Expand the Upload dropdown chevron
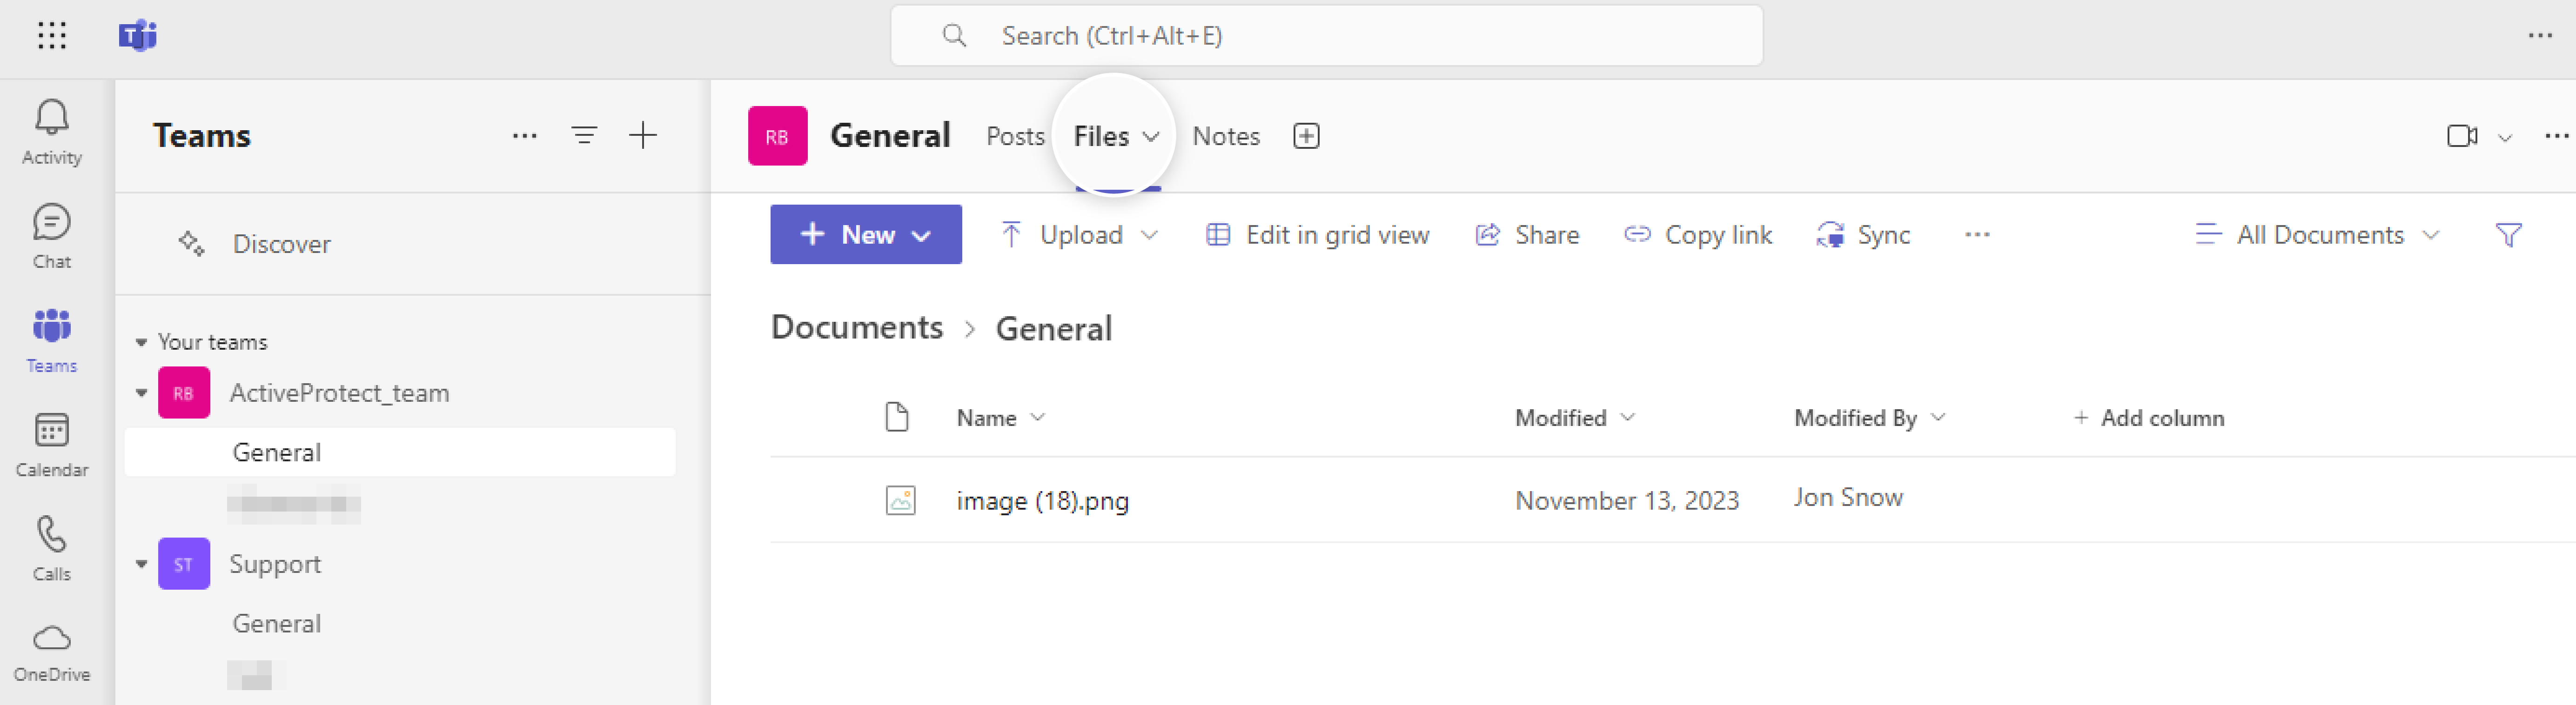The height and width of the screenshot is (705, 2576). coord(1149,236)
